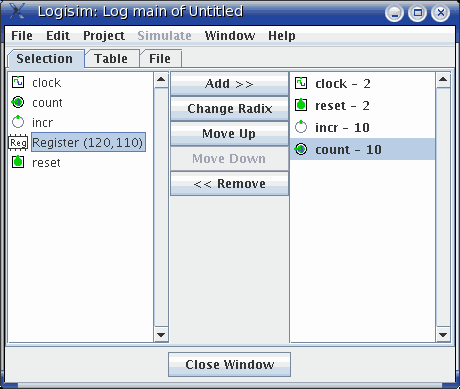Select 'incr - 10' in the selected list
The image size is (460, 389).
[x=362, y=127]
